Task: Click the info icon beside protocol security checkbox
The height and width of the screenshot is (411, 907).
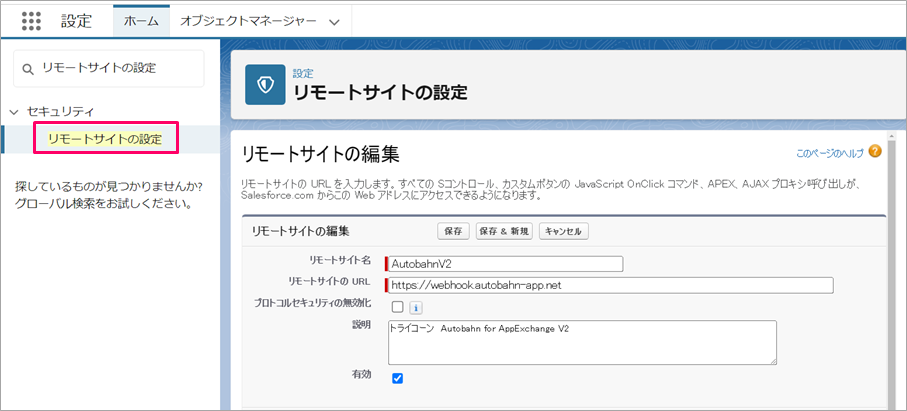Action: click(416, 306)
